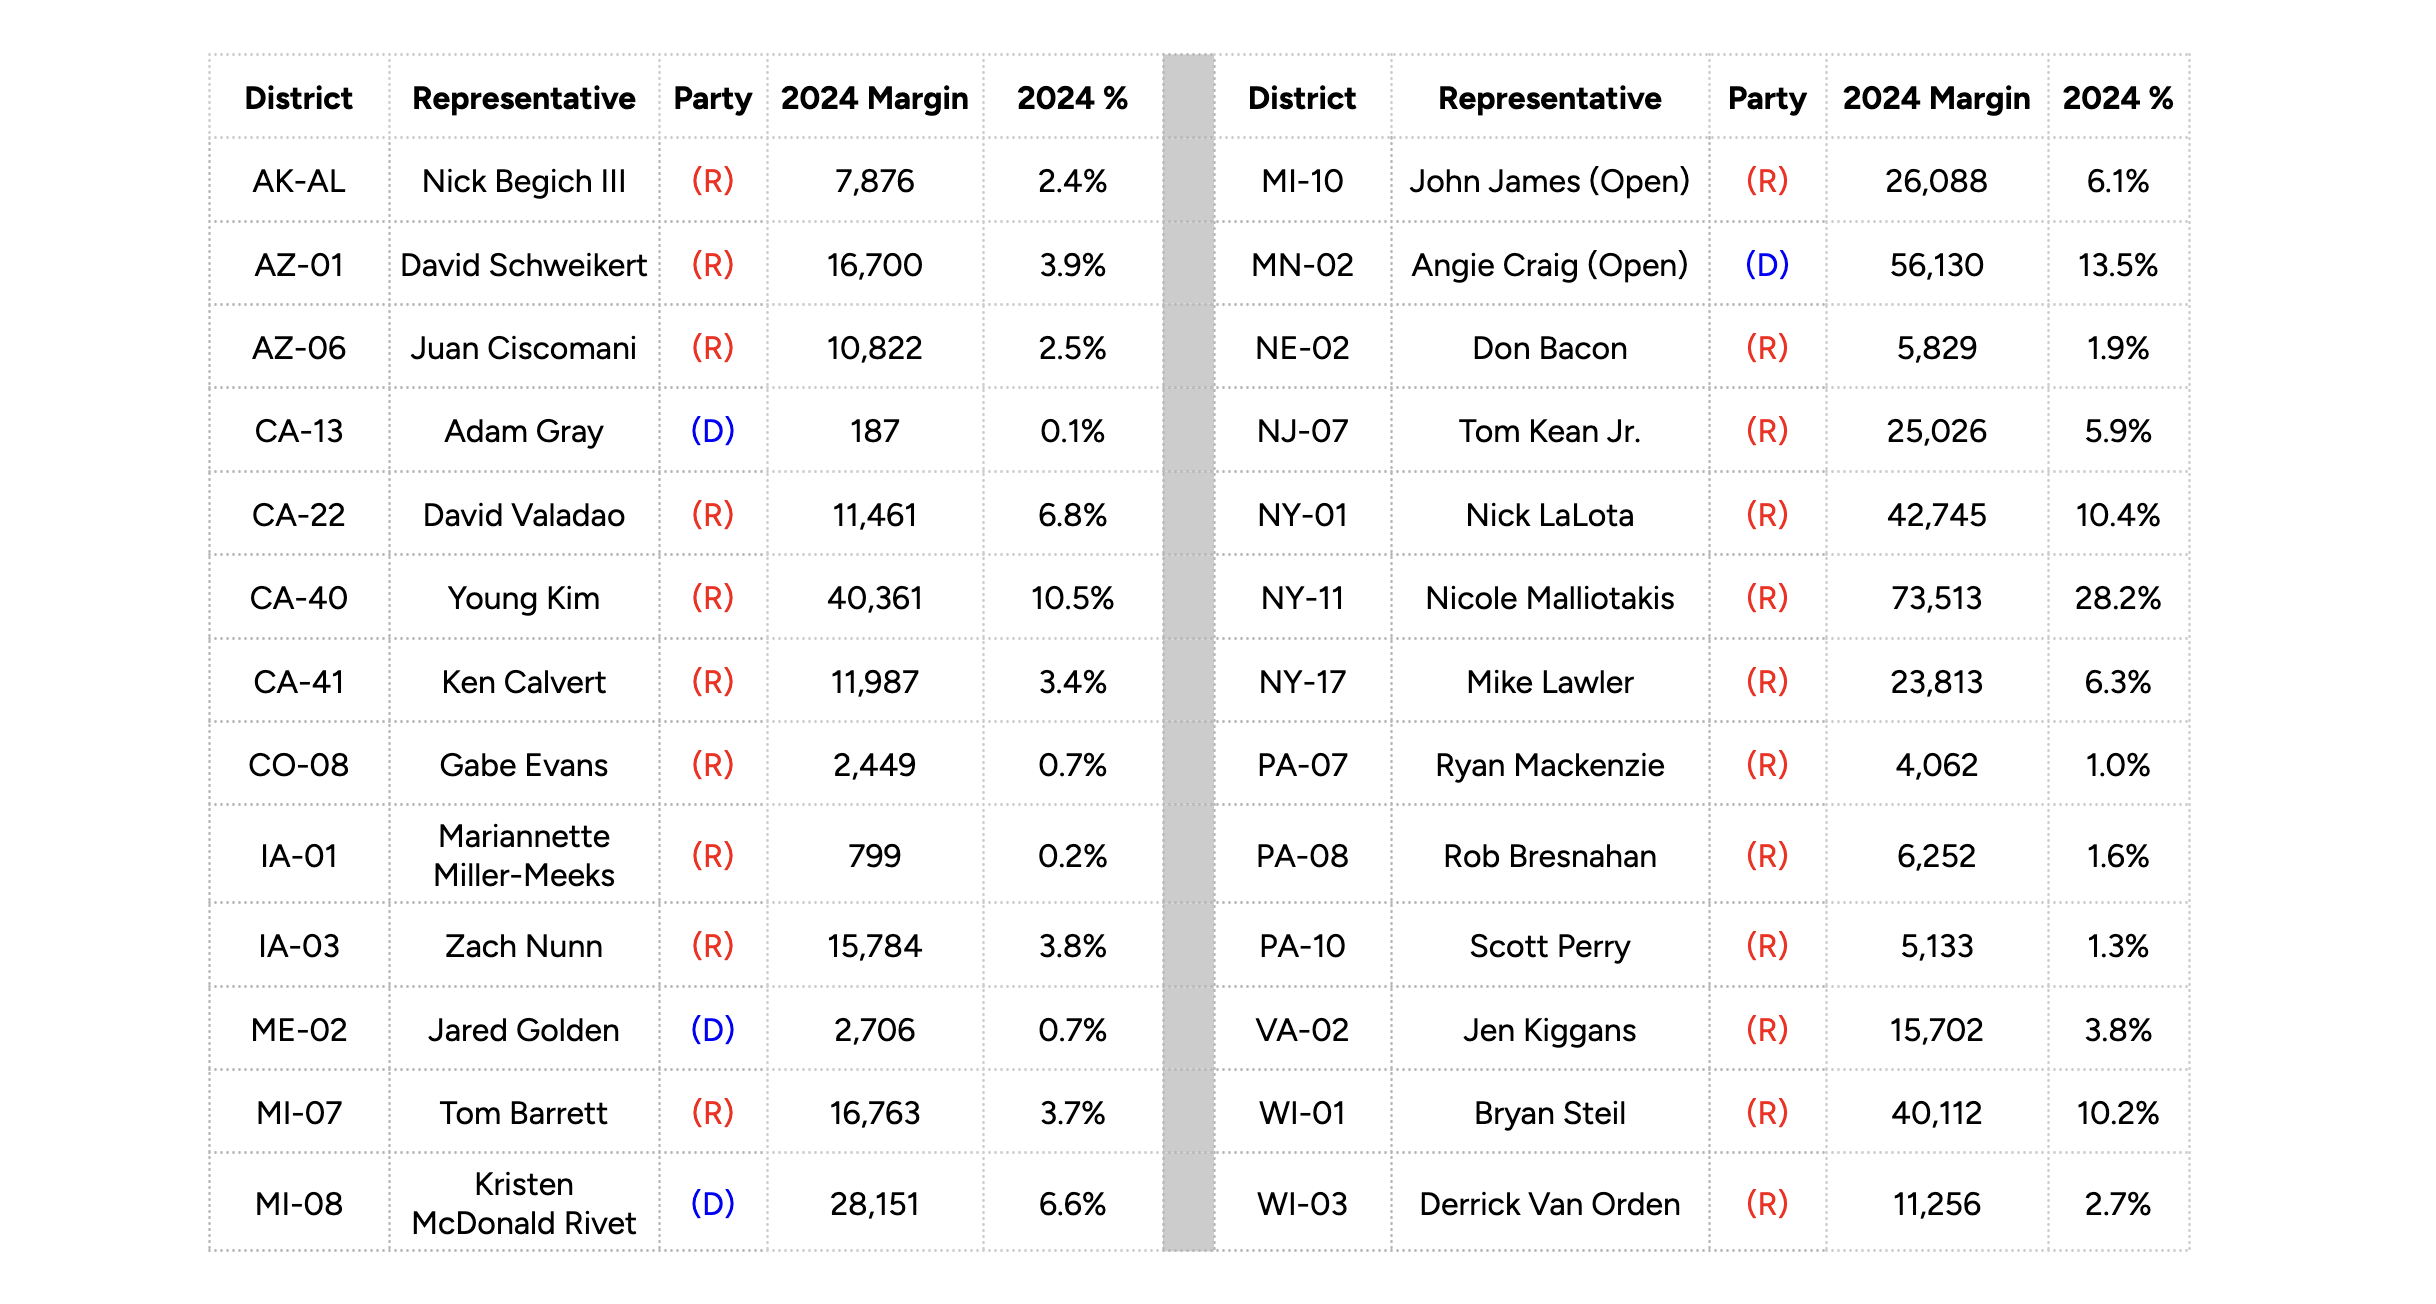Click the gray divider column between tables
Viewport: 2436px width, 1304px height.
tap(1188, 652)
